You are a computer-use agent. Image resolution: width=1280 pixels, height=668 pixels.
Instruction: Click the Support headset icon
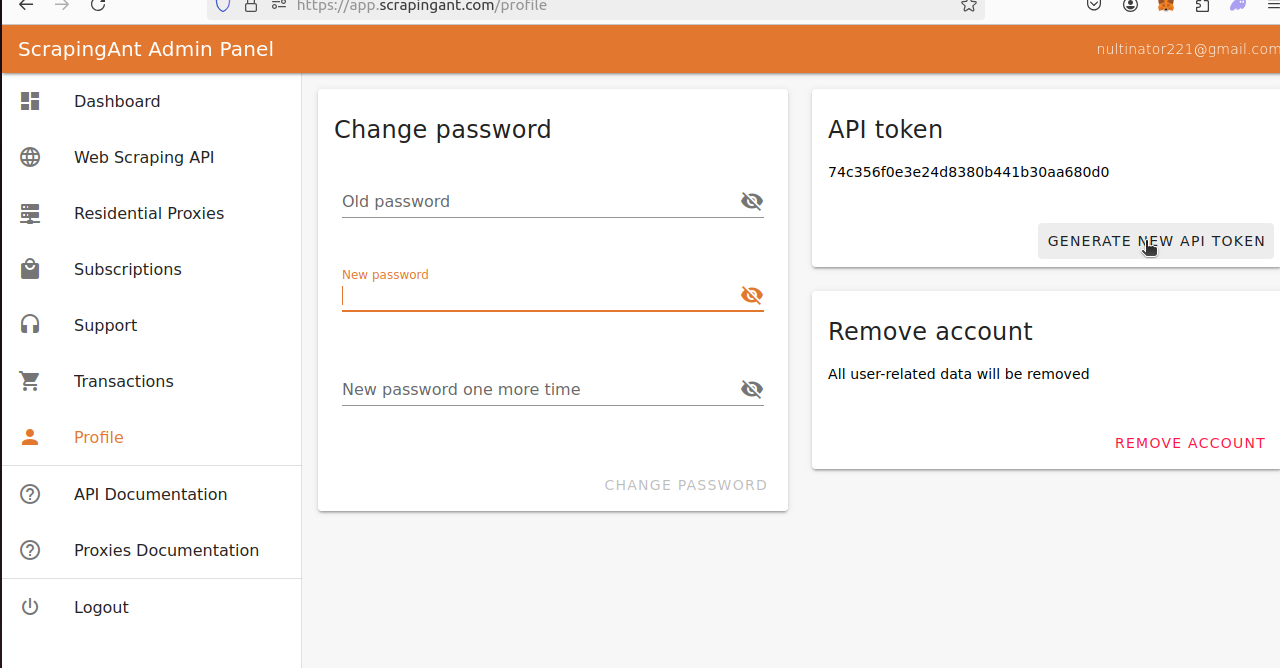30,325
